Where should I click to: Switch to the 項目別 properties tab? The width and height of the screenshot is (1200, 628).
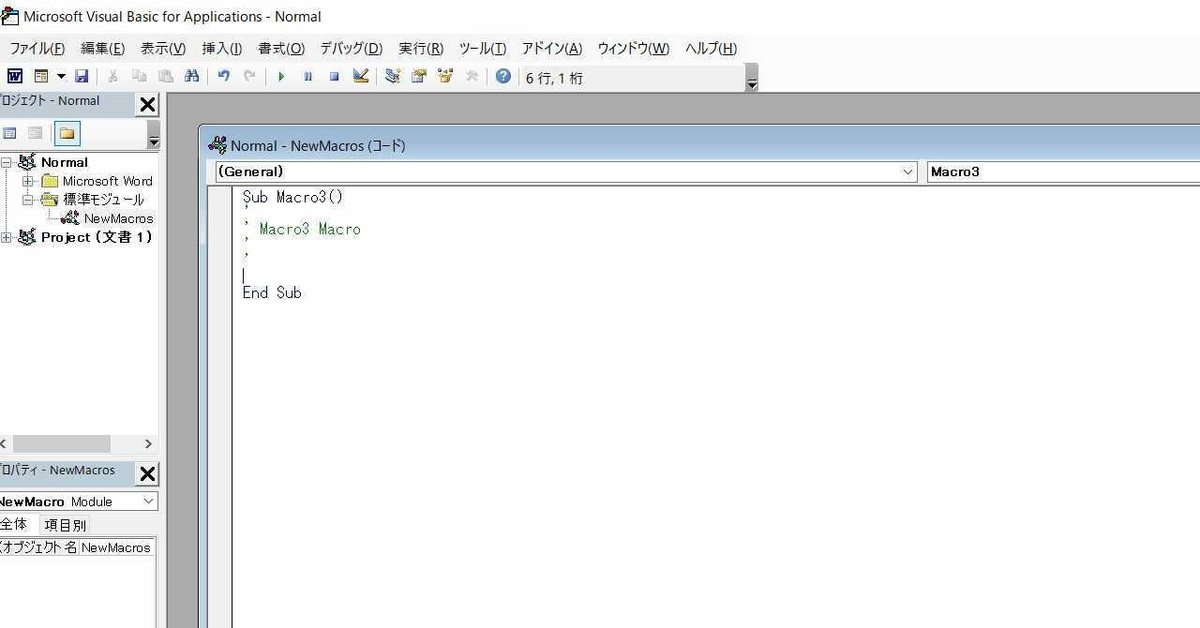point(65,524)
